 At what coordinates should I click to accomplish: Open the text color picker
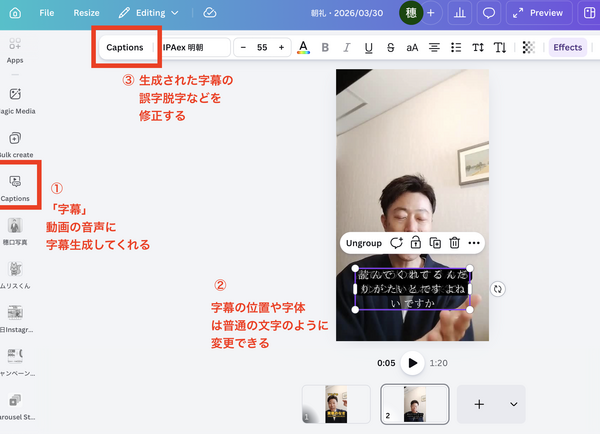(303, 47)
